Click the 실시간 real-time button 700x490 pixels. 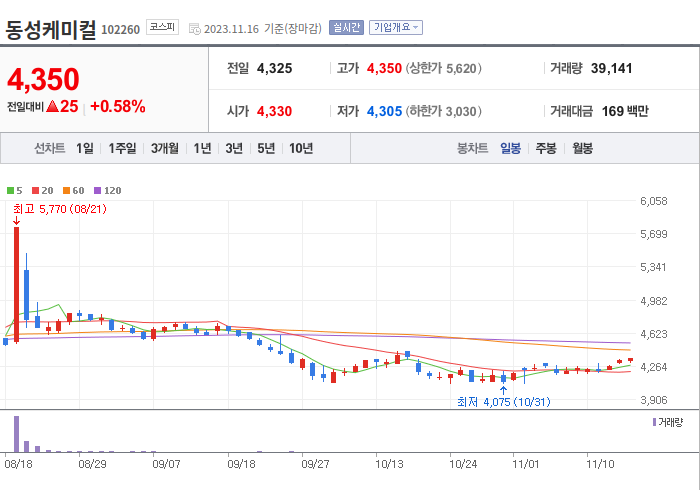coord(346,28)
